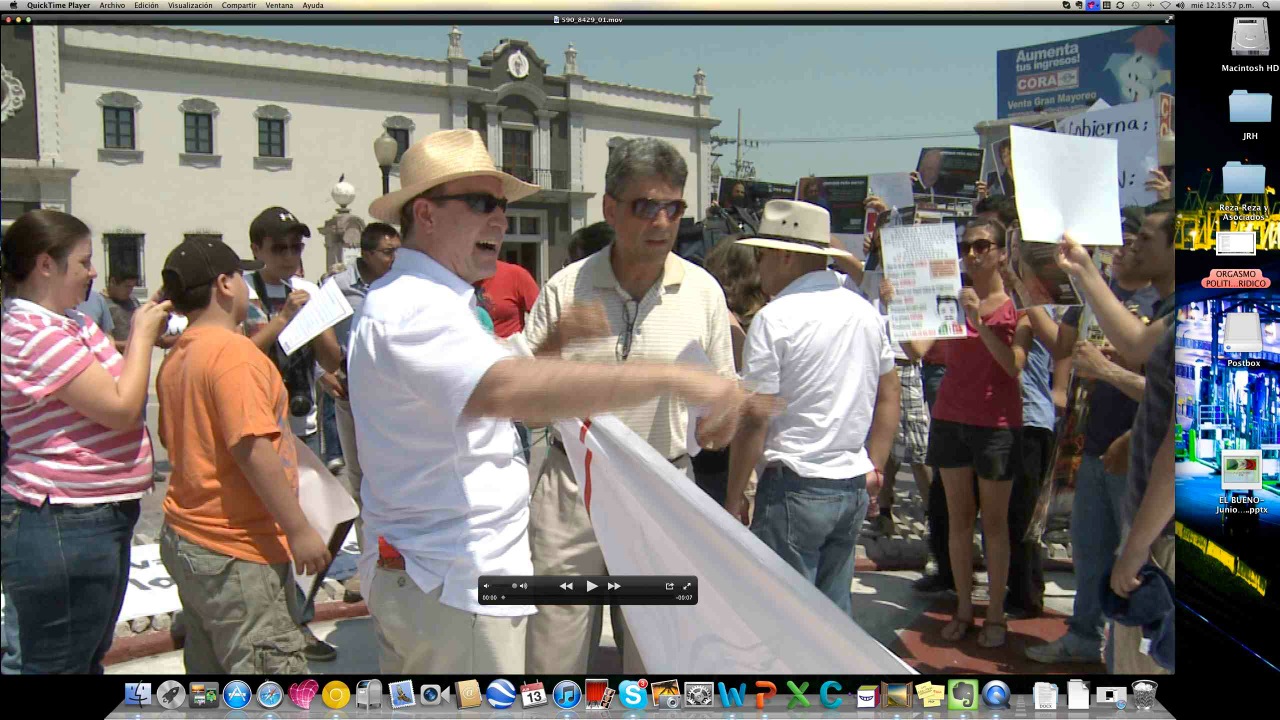Open the Ayuda menu

(x=313, y=5)
